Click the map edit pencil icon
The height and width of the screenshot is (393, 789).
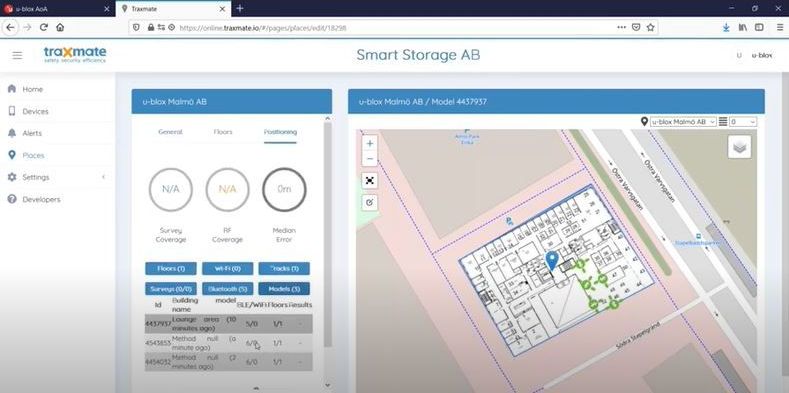pyautogui.click(x=370, y=202)
